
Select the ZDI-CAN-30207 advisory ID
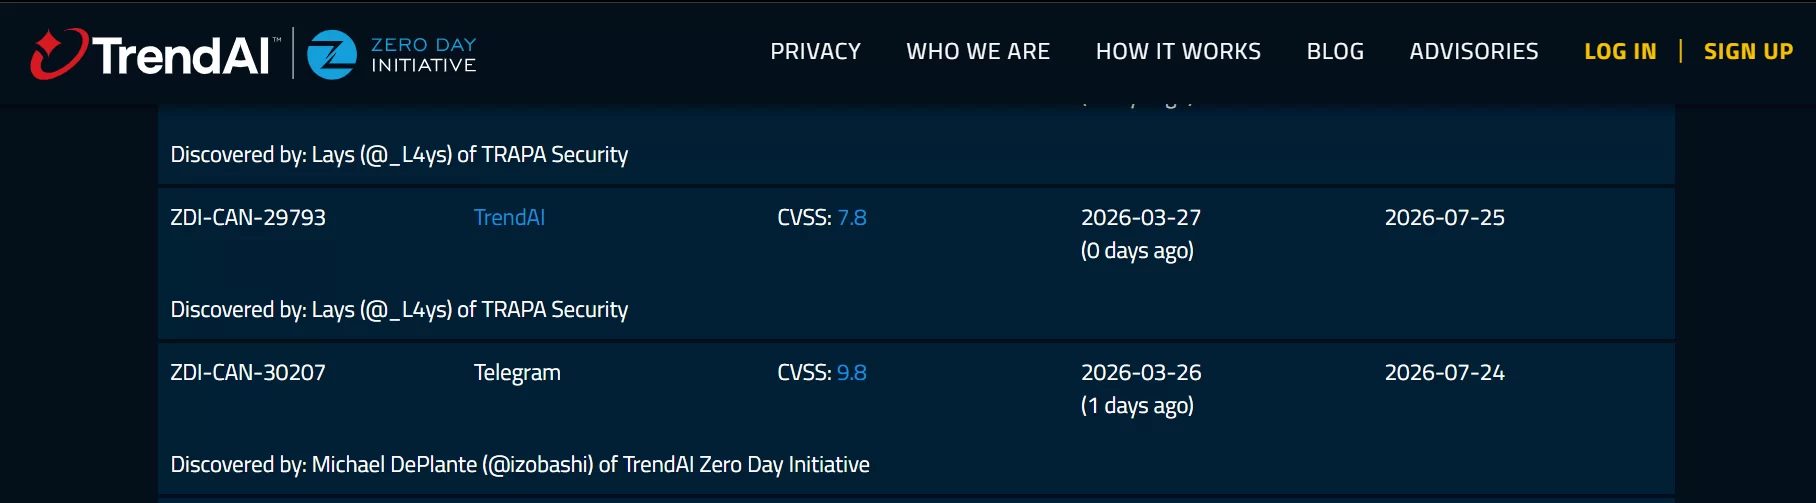pos(248,372)
